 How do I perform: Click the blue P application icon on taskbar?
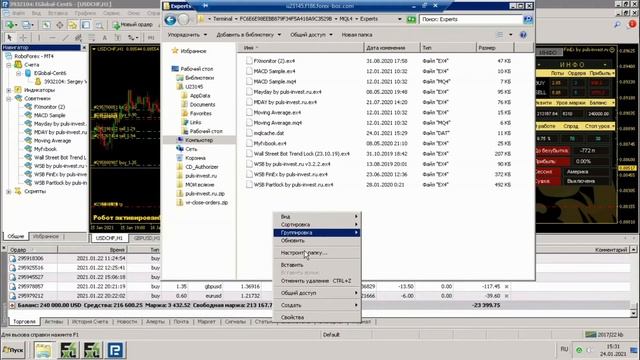click(116, 350)
